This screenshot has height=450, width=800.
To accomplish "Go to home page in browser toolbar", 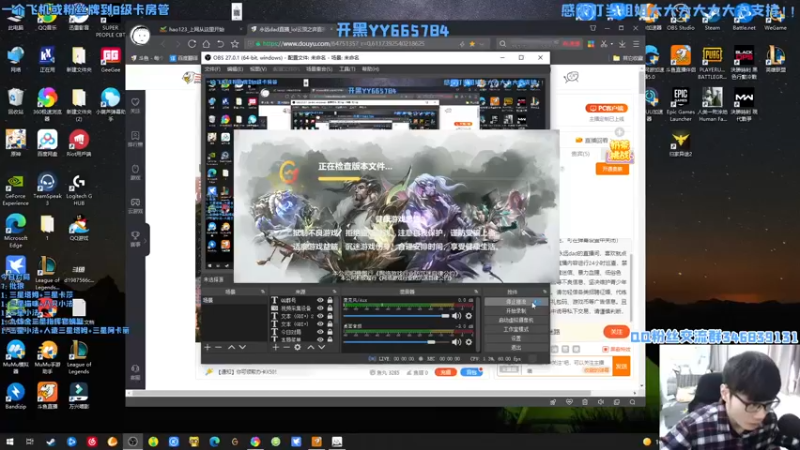I will (x=206, y=44).
